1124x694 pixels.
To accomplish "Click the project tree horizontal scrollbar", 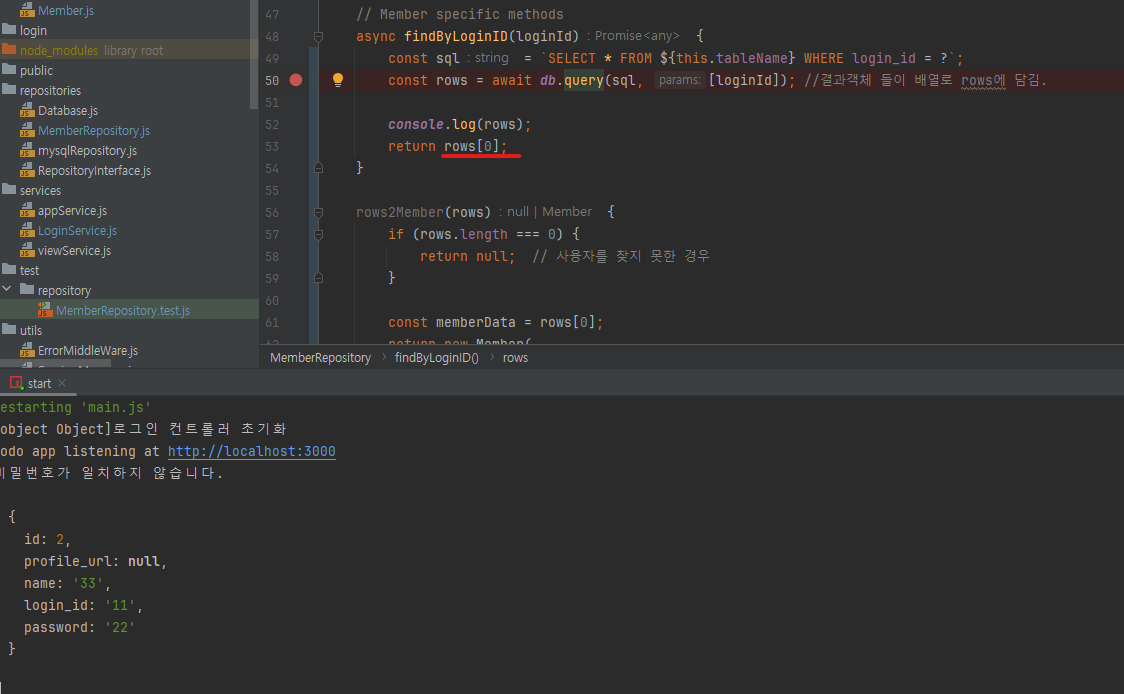I will [56, 363].
